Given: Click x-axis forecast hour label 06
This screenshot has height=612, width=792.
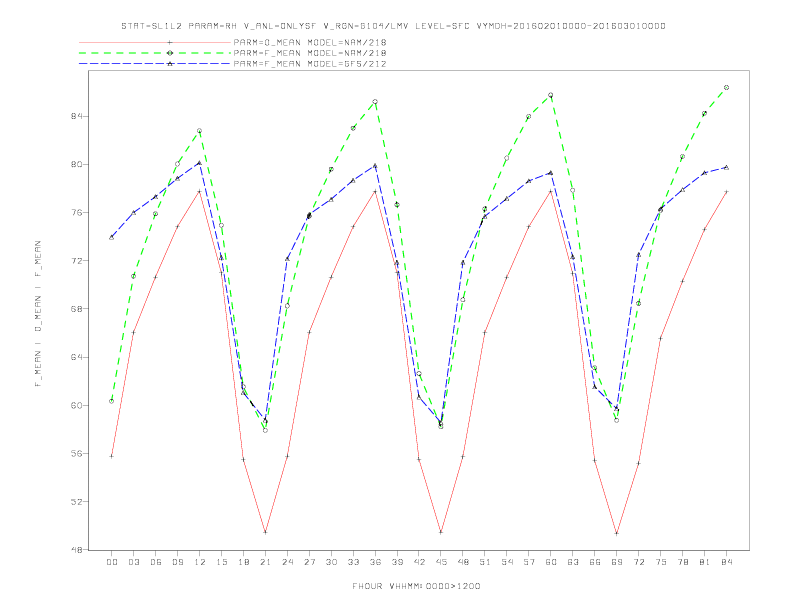Looking at the screenshot, I should pos(156,562).
